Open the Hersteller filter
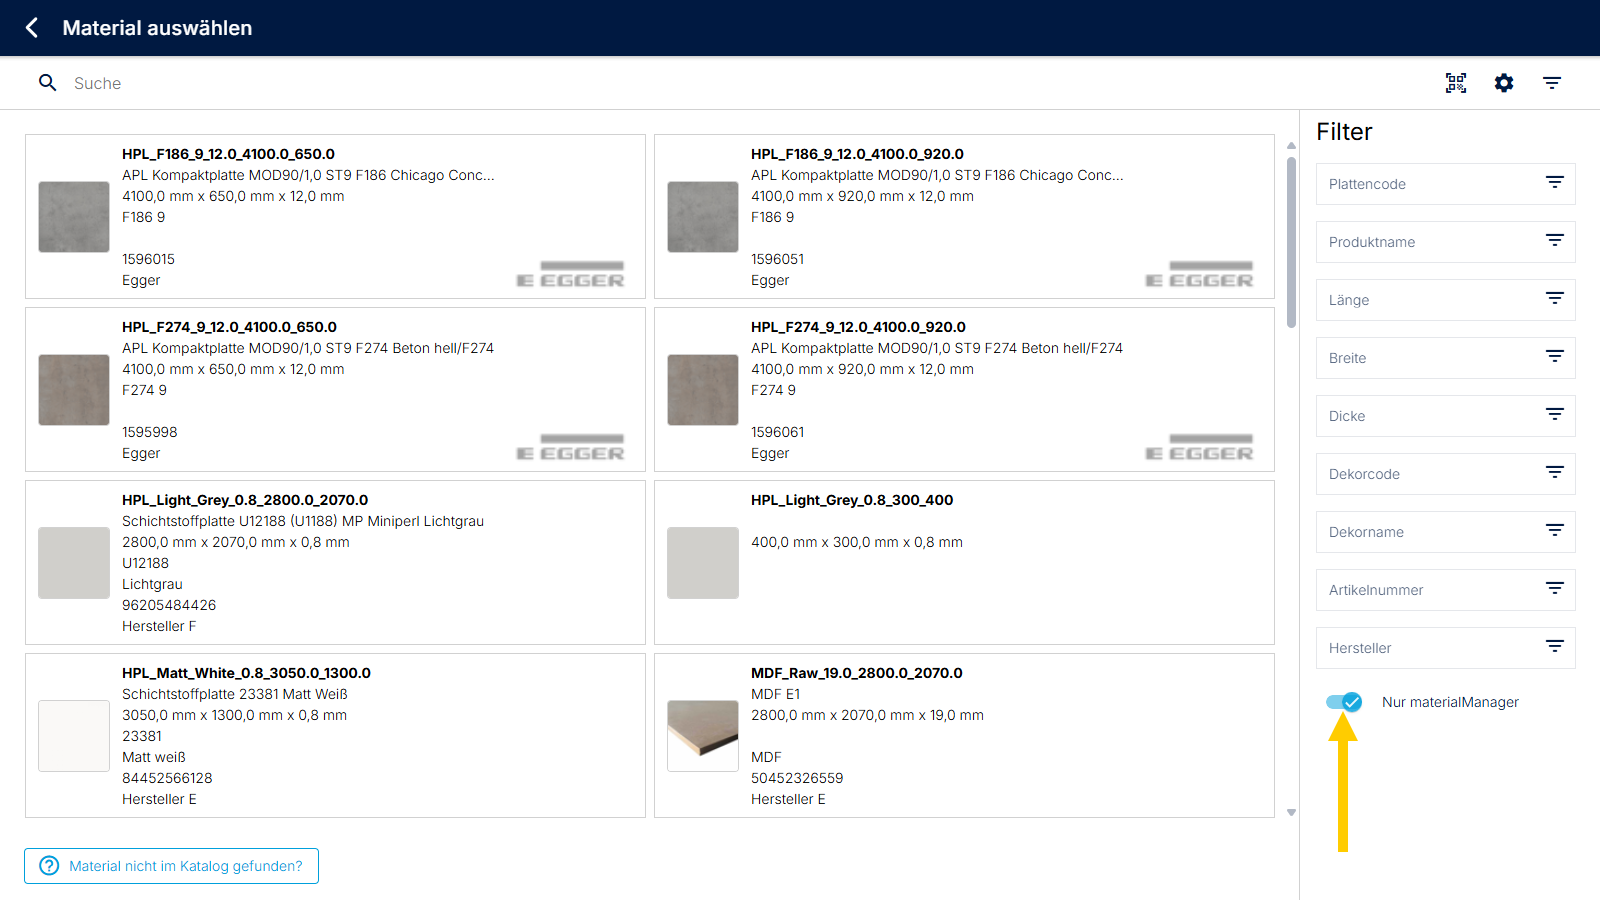The width and height of the screenshot is (1600, 900). pos(1446,648)
